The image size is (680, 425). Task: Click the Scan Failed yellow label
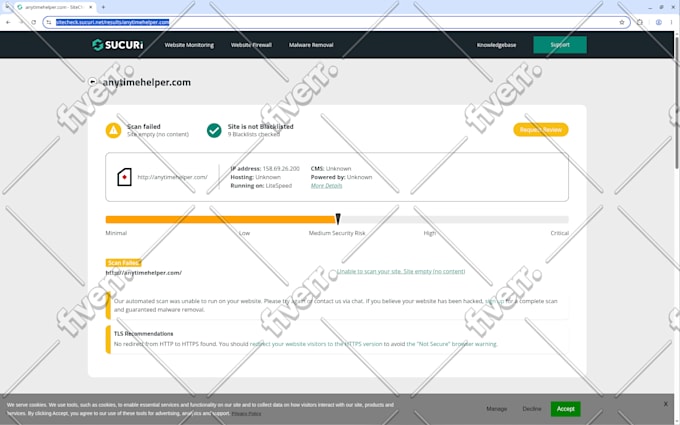(124, 263)
